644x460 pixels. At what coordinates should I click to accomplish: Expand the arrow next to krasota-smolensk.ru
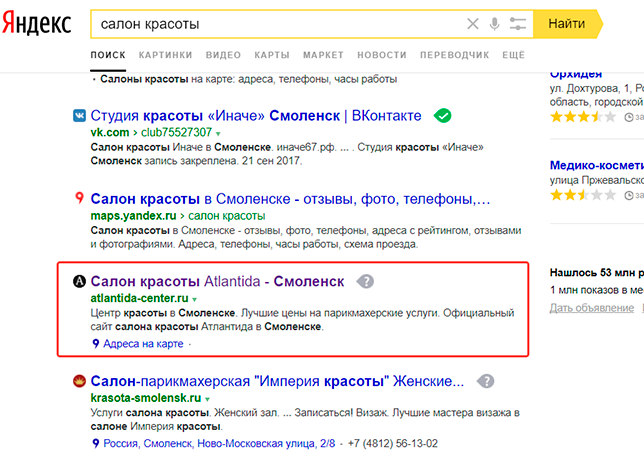(207, 399)
